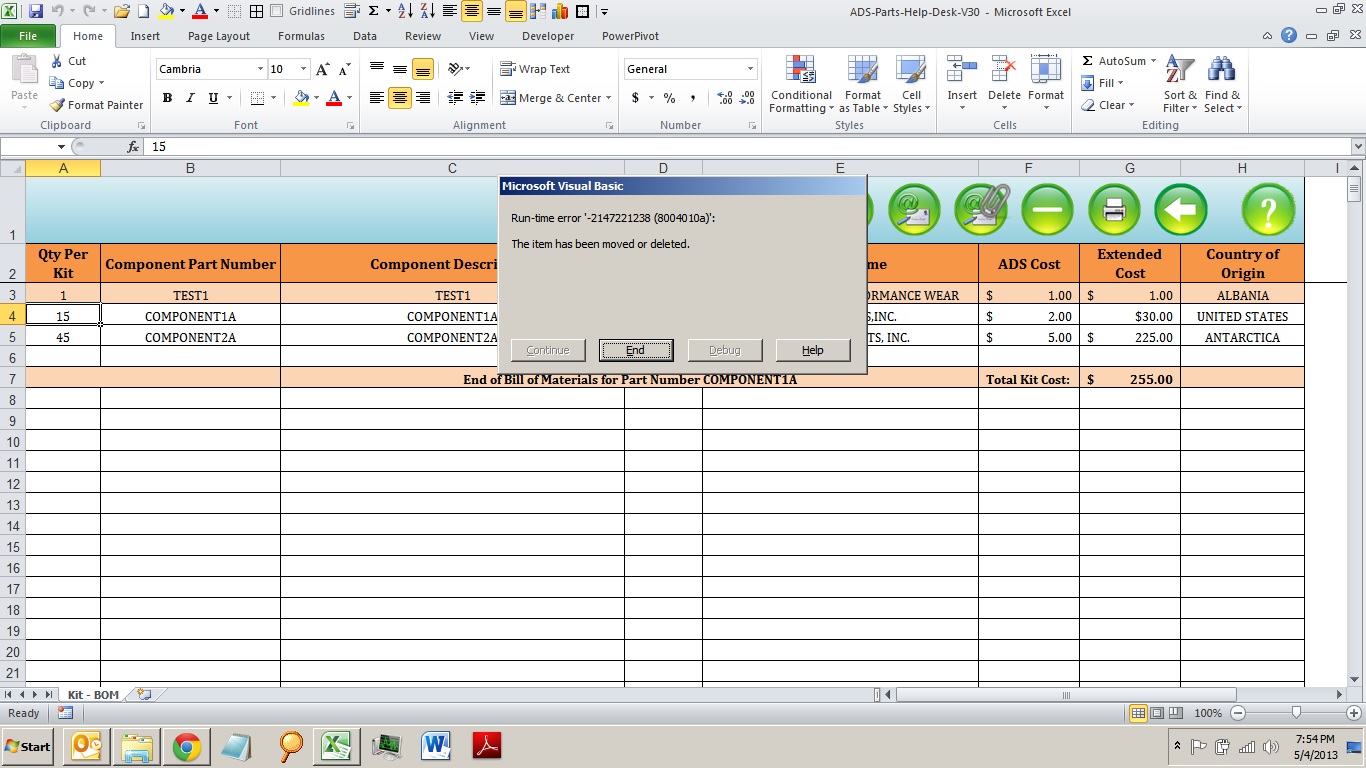Open Adobe Reader from the taskbar
Image resolution: width=1366 pixels, height=768 pixels.
pos(485,746)
